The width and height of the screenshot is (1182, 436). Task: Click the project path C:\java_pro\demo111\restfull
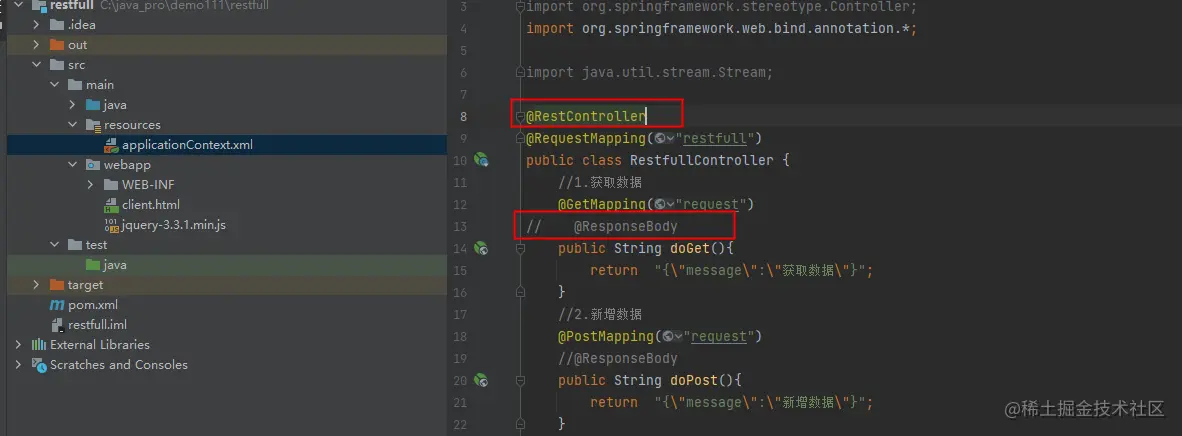(184, 5)
